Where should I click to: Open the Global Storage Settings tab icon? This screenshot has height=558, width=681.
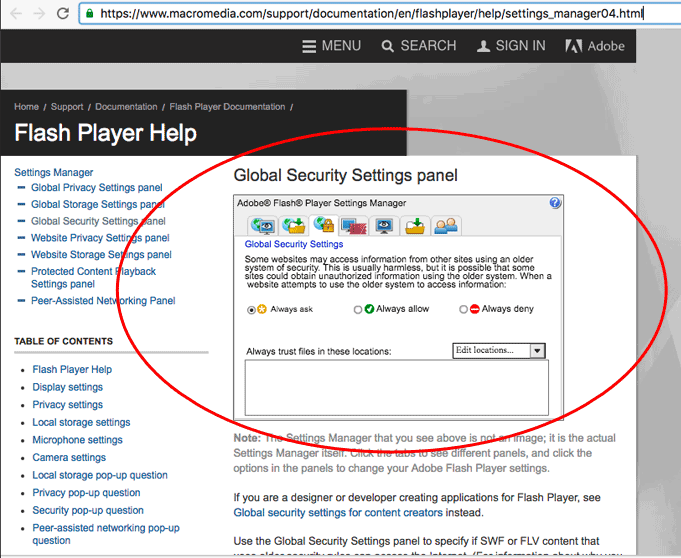tap(294, 225)
